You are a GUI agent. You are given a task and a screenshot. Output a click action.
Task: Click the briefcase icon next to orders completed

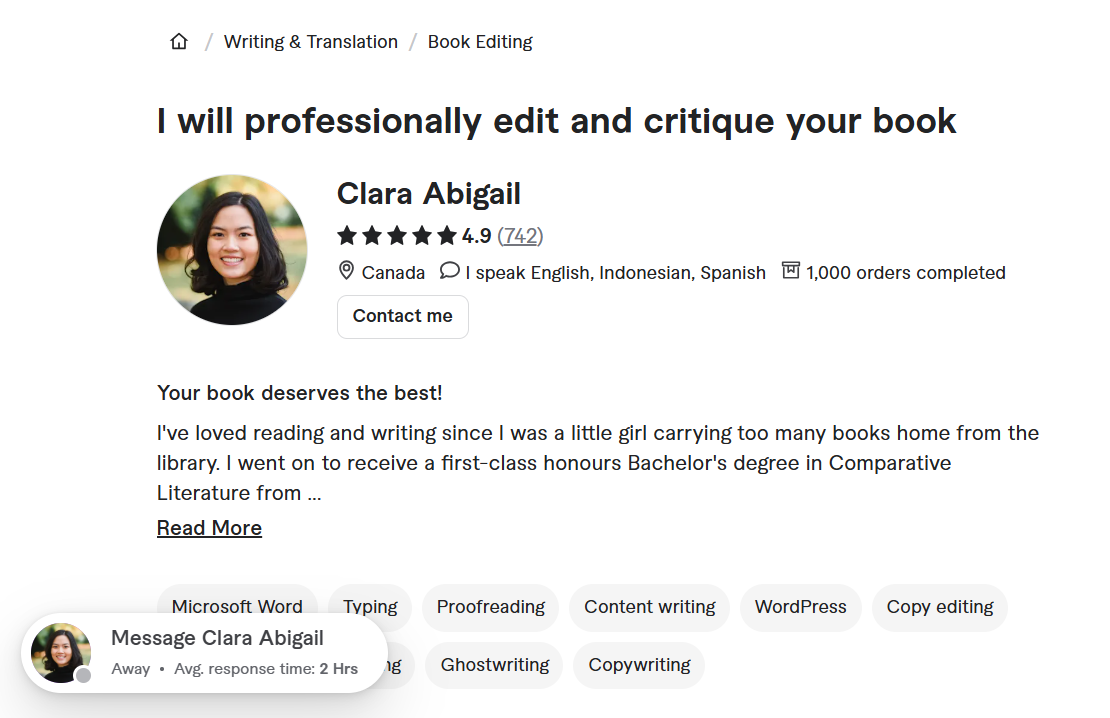tap(789, 271)
